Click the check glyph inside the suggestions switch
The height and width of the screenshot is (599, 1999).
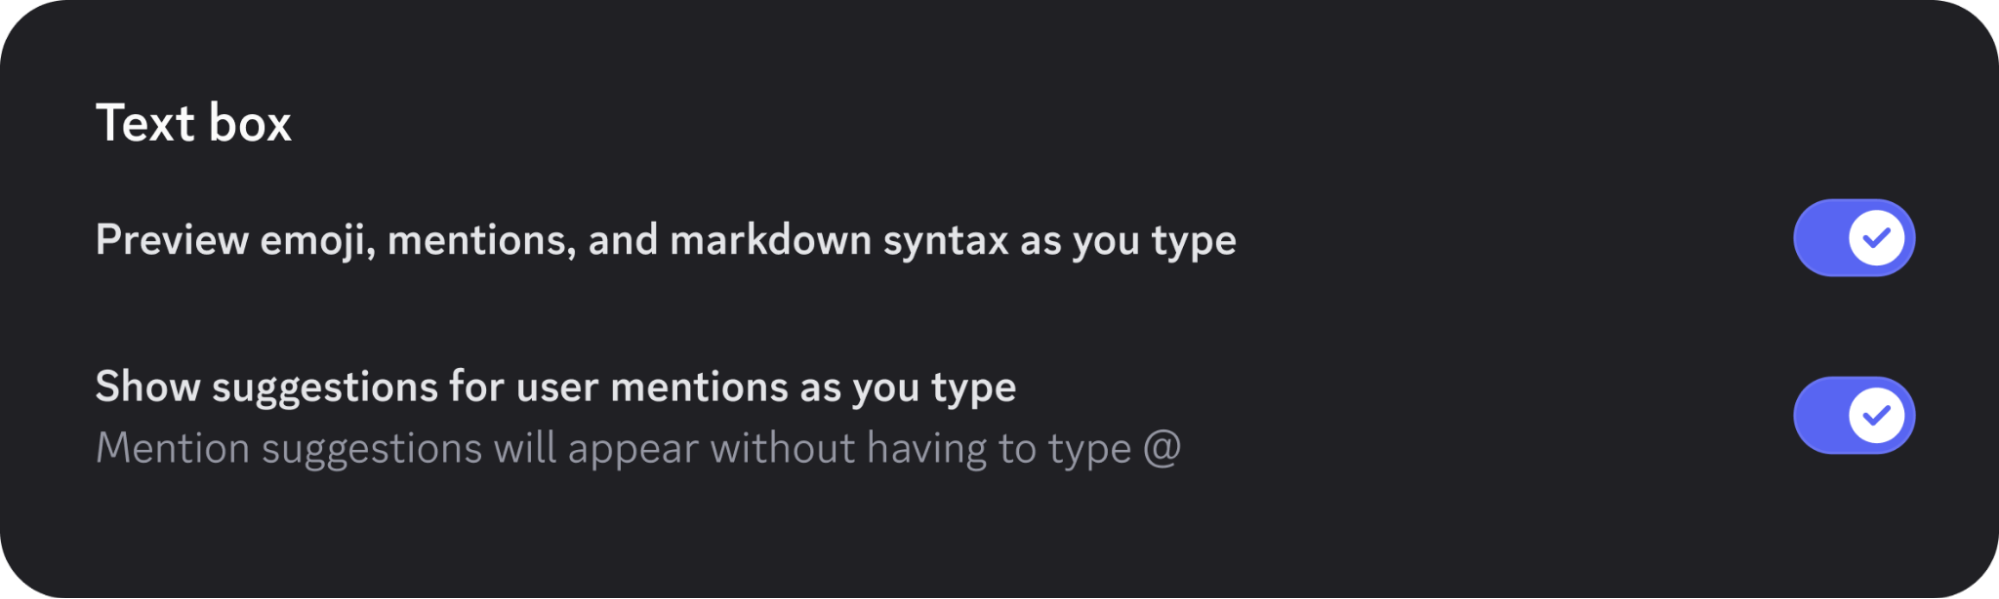[1878, 414]
